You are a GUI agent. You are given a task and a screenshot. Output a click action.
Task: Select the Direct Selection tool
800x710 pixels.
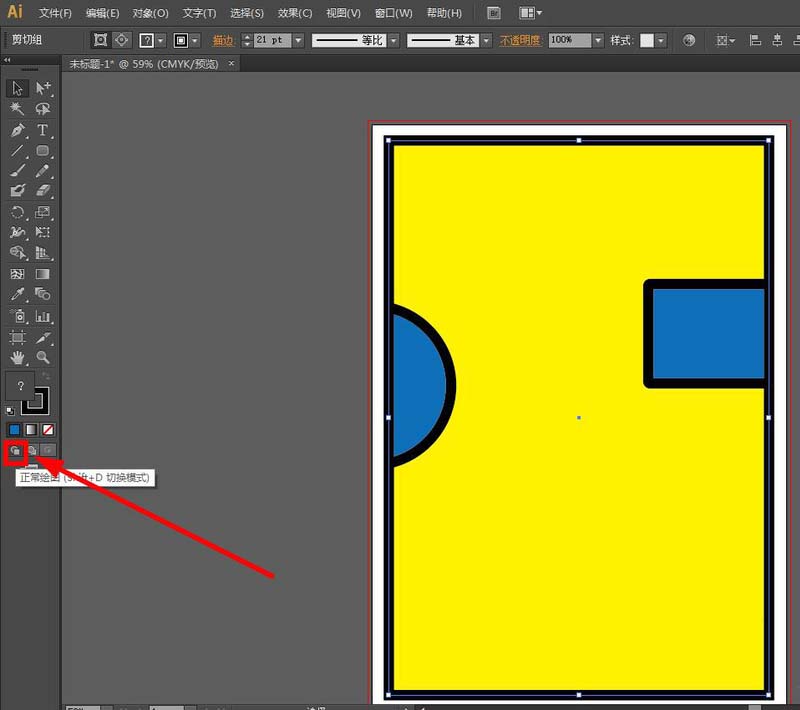(x=43, y=88)
